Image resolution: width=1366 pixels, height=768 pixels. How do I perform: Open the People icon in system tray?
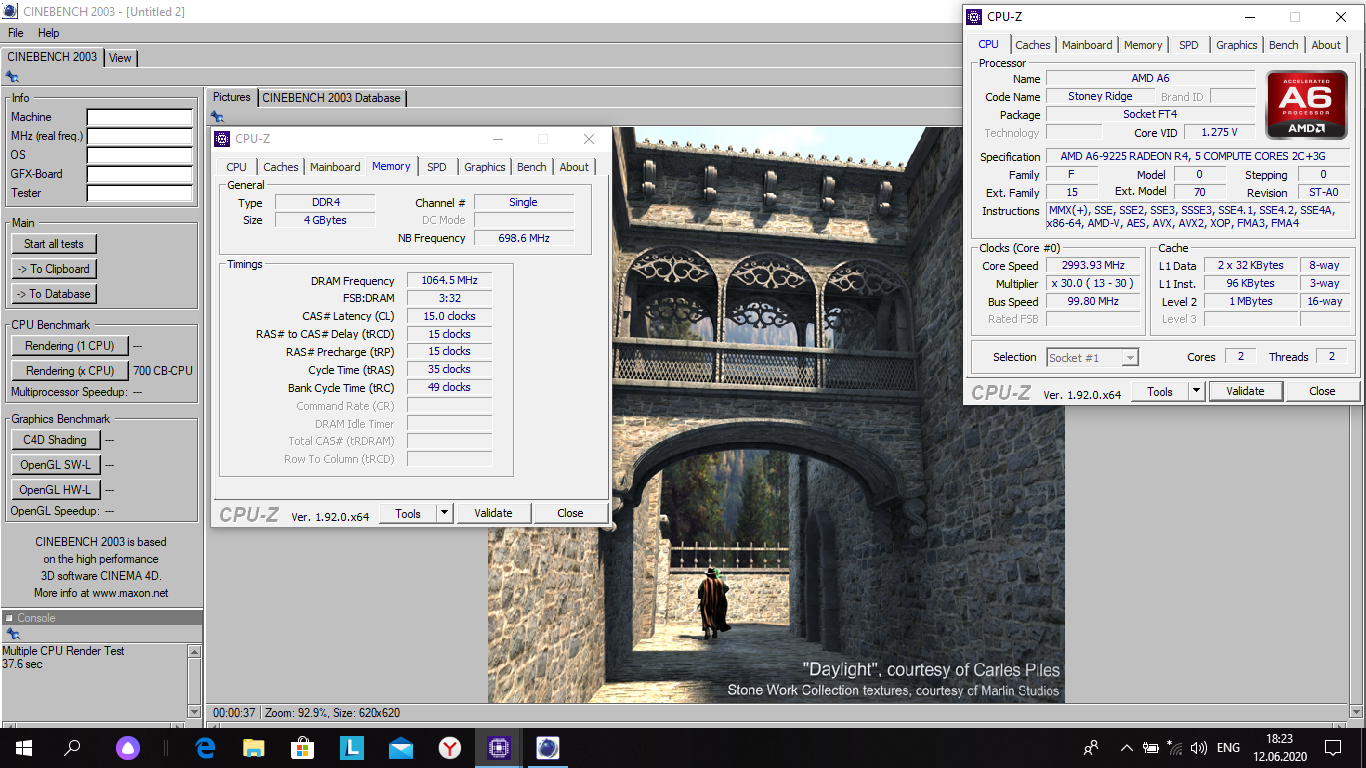1091,748
